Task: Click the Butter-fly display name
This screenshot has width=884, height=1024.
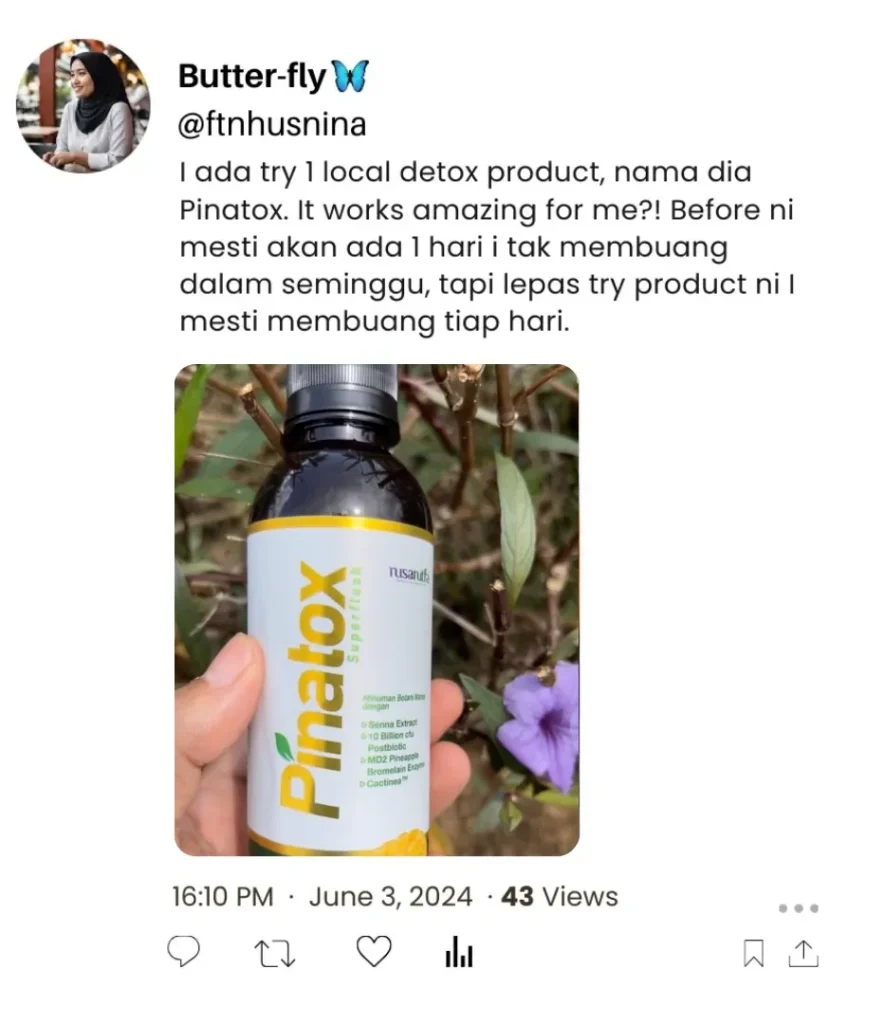Action: pos(251,76)
